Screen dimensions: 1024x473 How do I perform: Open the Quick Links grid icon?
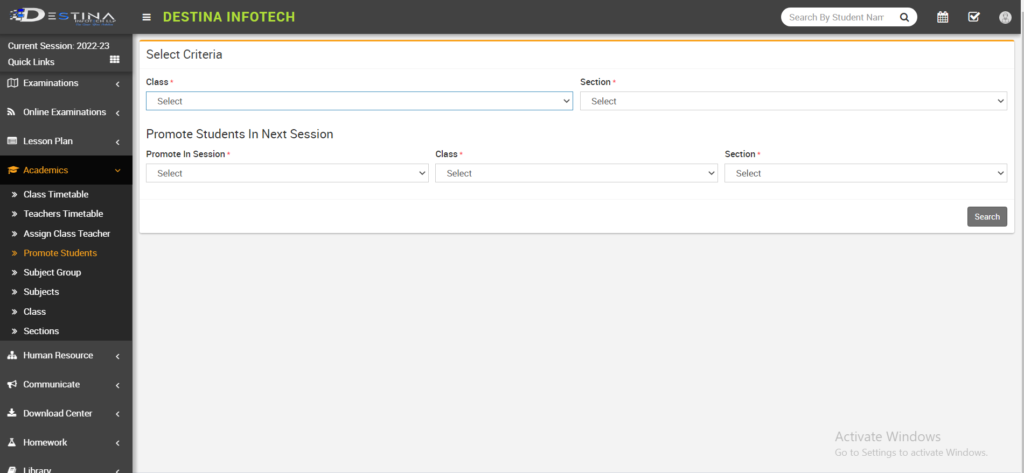[x=114, y=61]
